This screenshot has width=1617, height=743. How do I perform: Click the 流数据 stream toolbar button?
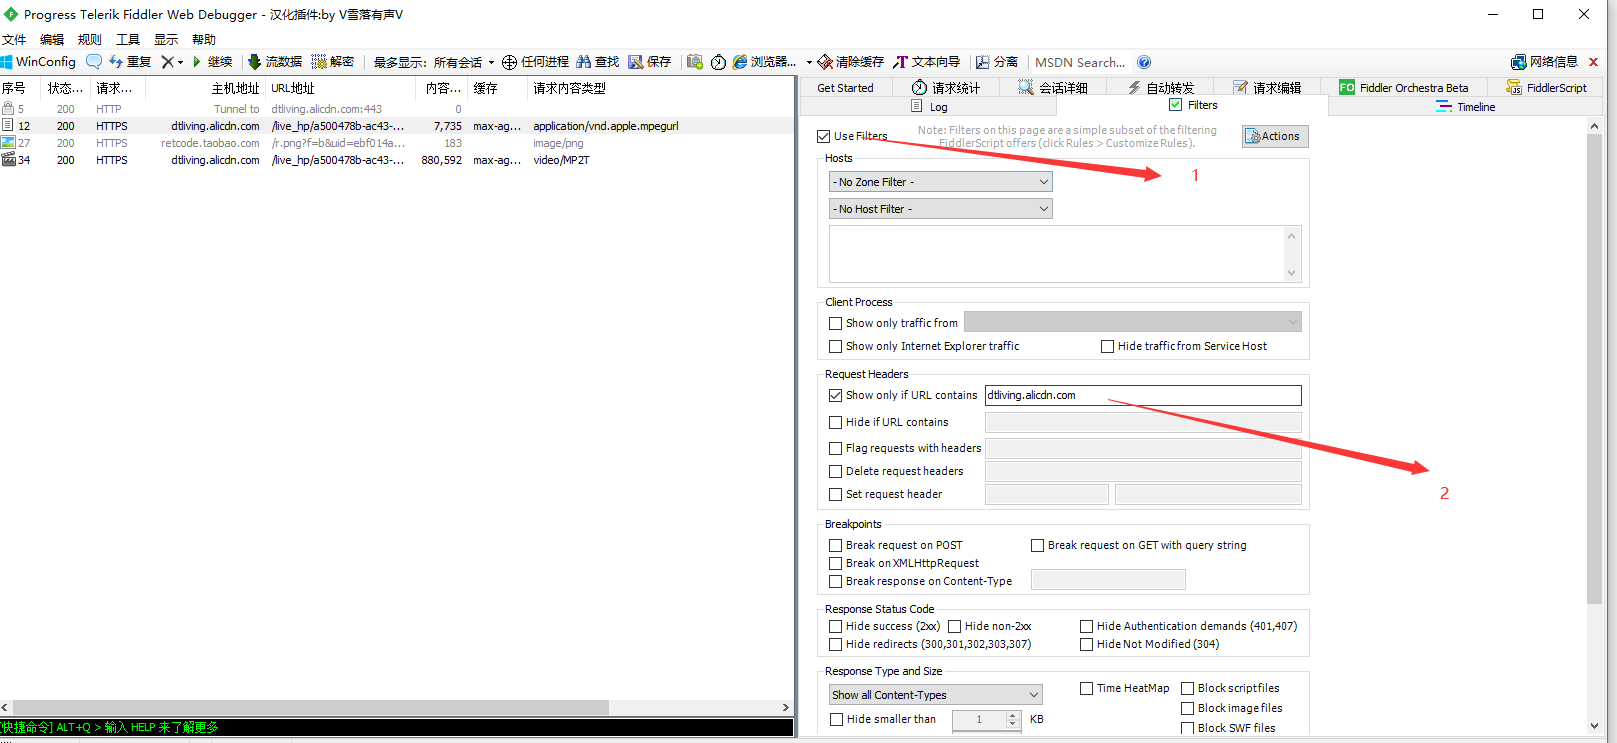(275, 62)
